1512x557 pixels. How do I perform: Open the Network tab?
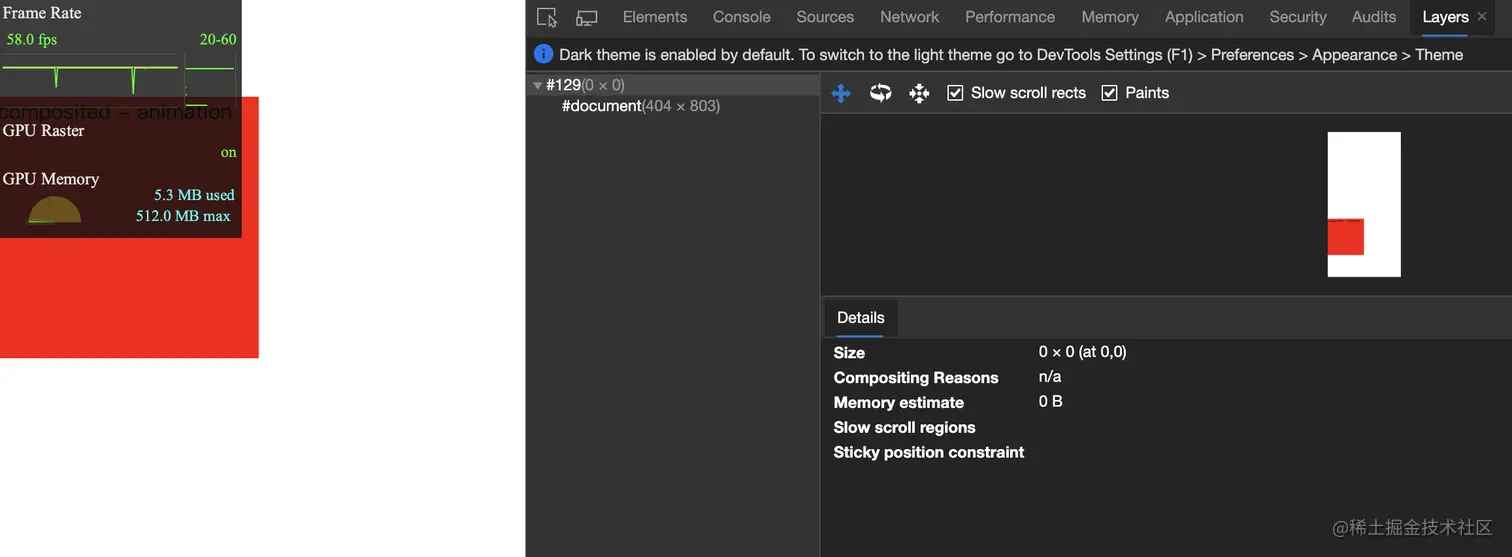[x=909, y=17]
